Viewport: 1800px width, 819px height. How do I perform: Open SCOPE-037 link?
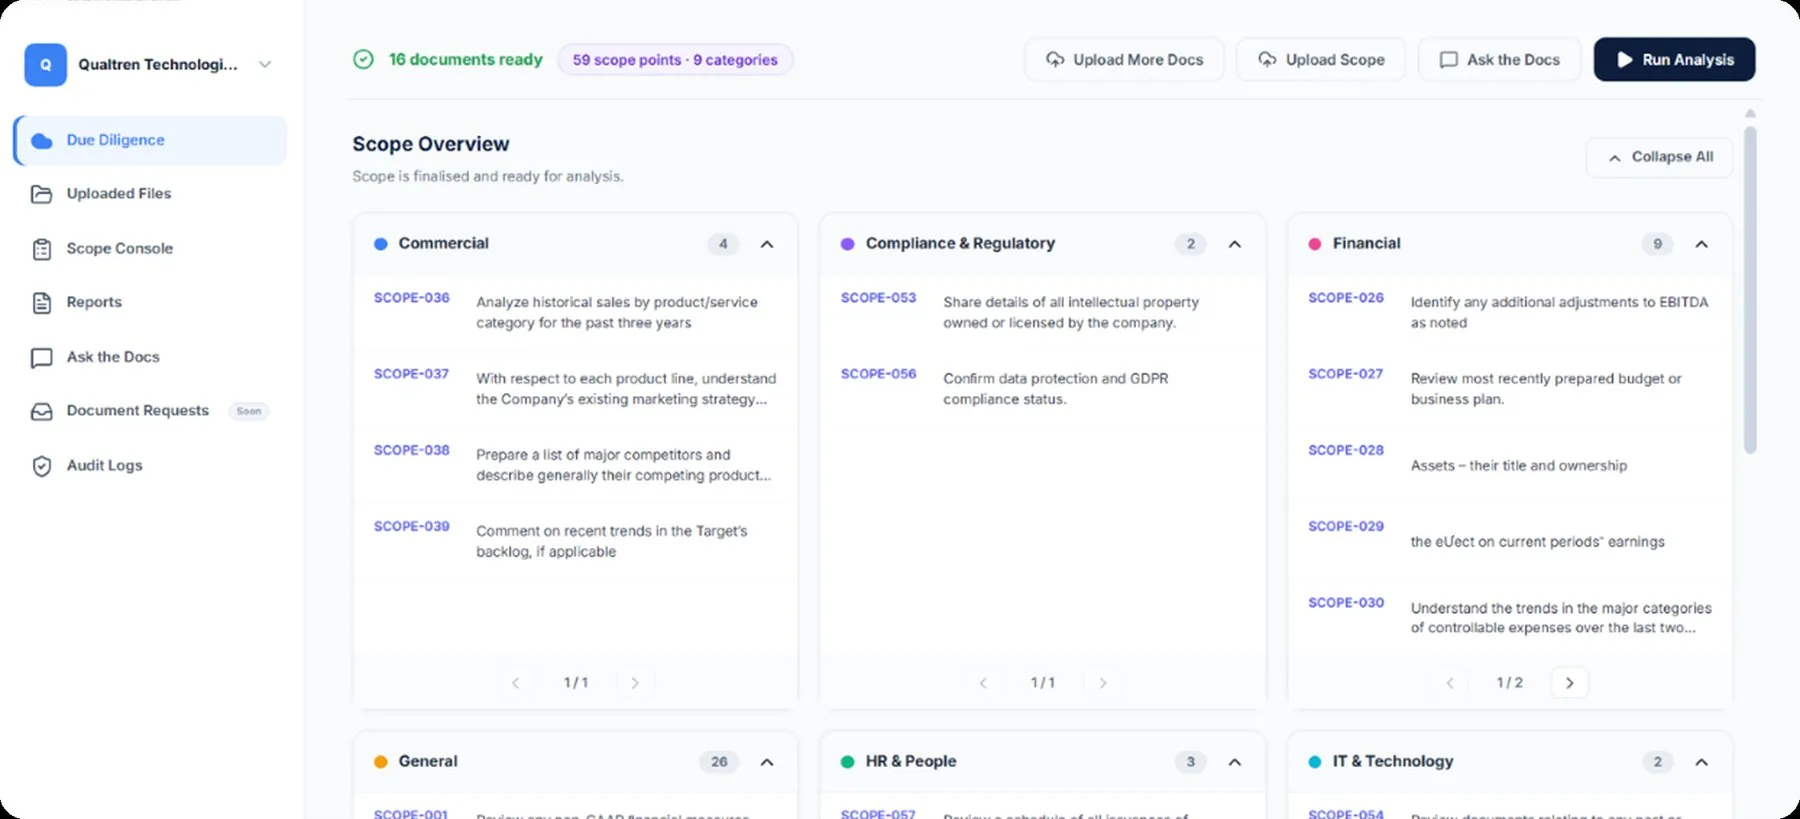tap(412, 374)
